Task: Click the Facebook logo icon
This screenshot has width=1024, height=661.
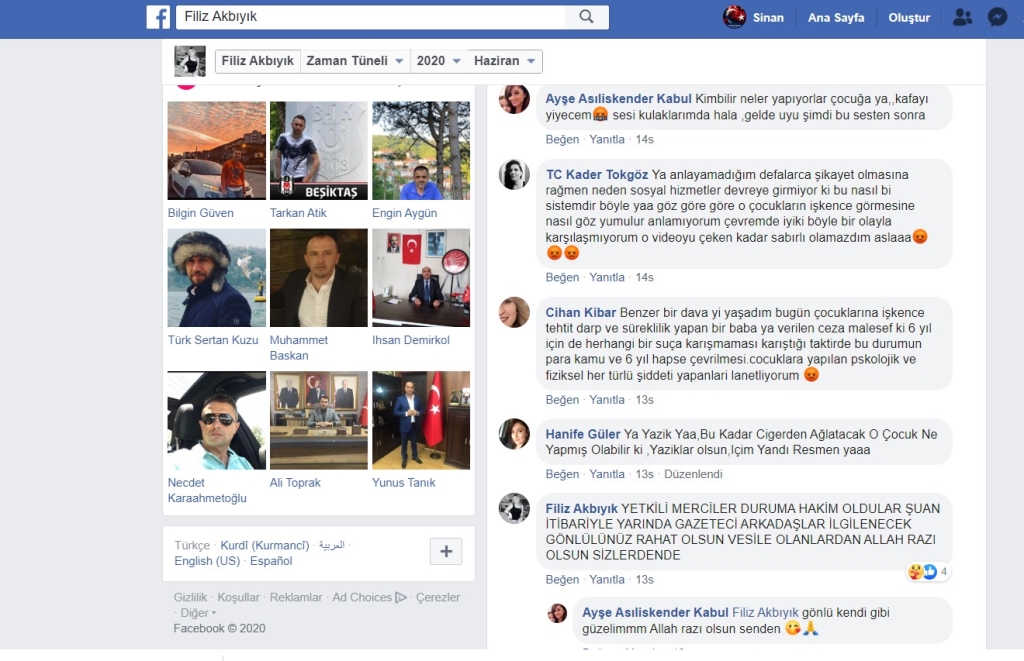Action: (x=158, y=17)
